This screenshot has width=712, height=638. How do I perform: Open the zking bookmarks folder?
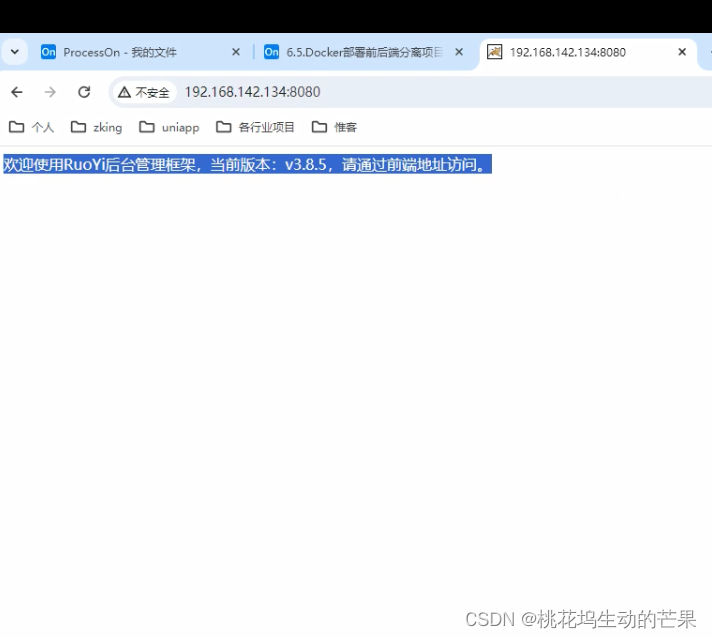pos(97,127)
